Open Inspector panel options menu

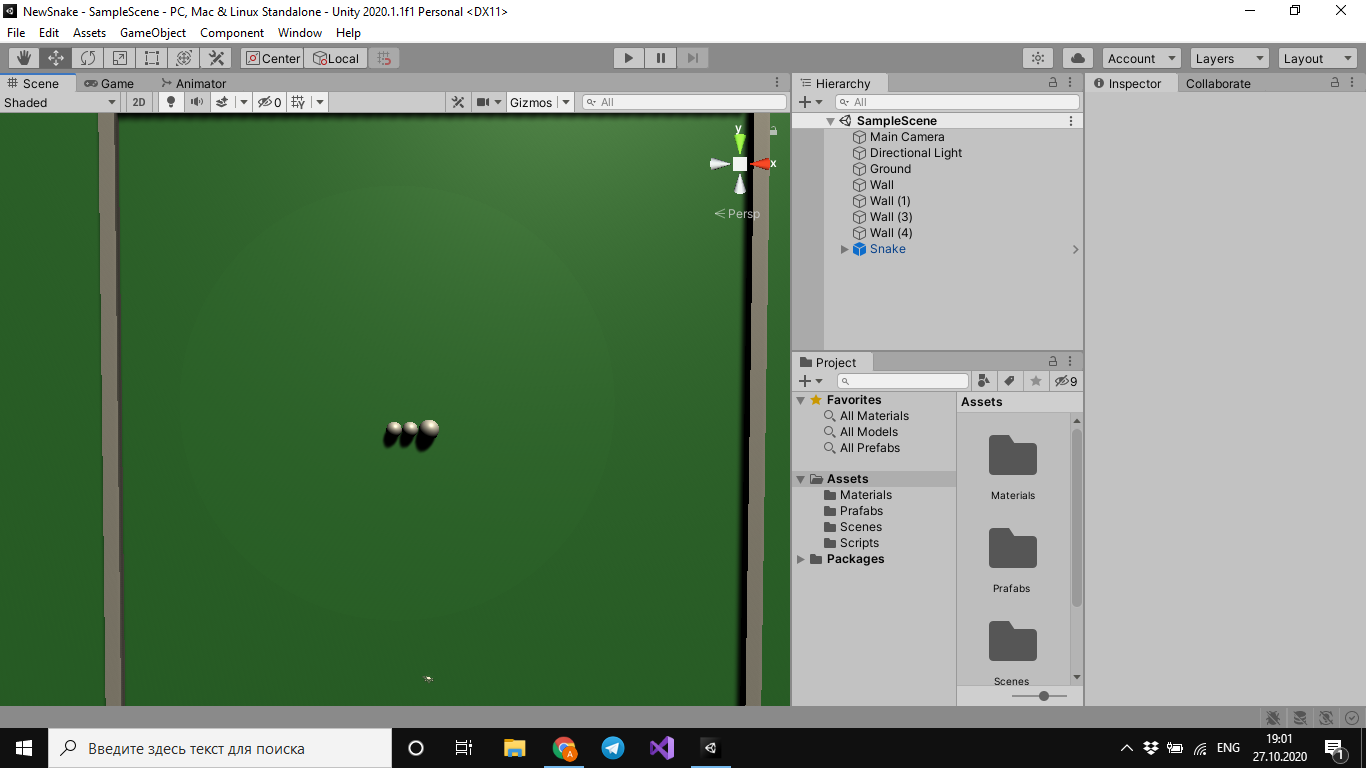[x=1354, y=83]
